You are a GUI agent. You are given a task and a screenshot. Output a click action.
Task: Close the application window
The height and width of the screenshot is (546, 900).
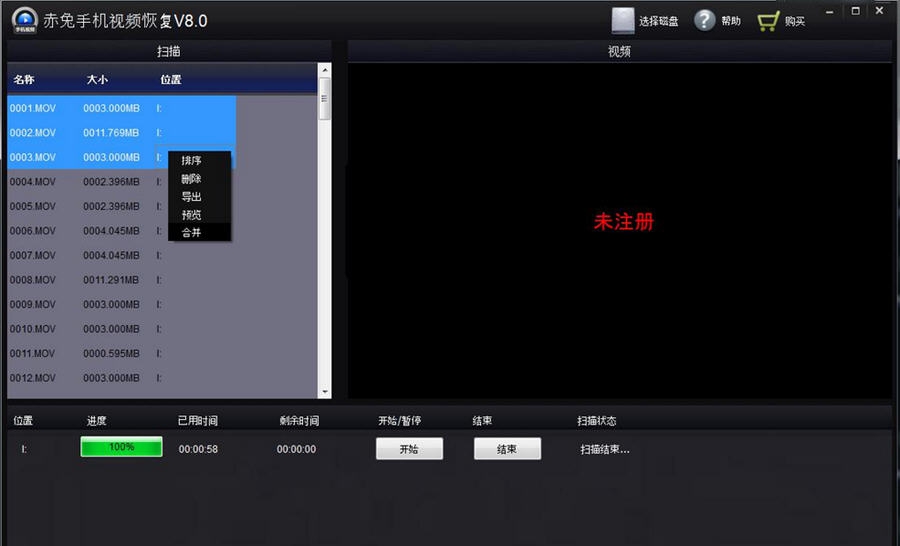[x=879, y=11]
